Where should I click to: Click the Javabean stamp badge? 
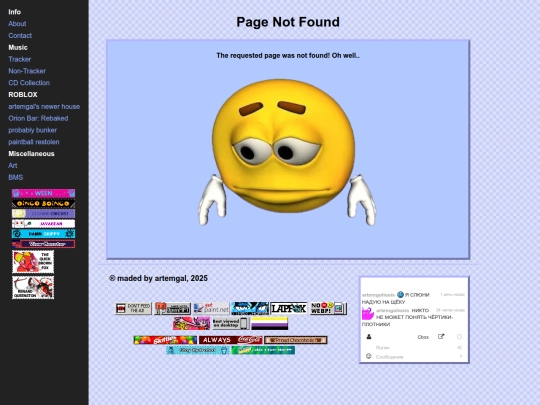pos(43,224)
